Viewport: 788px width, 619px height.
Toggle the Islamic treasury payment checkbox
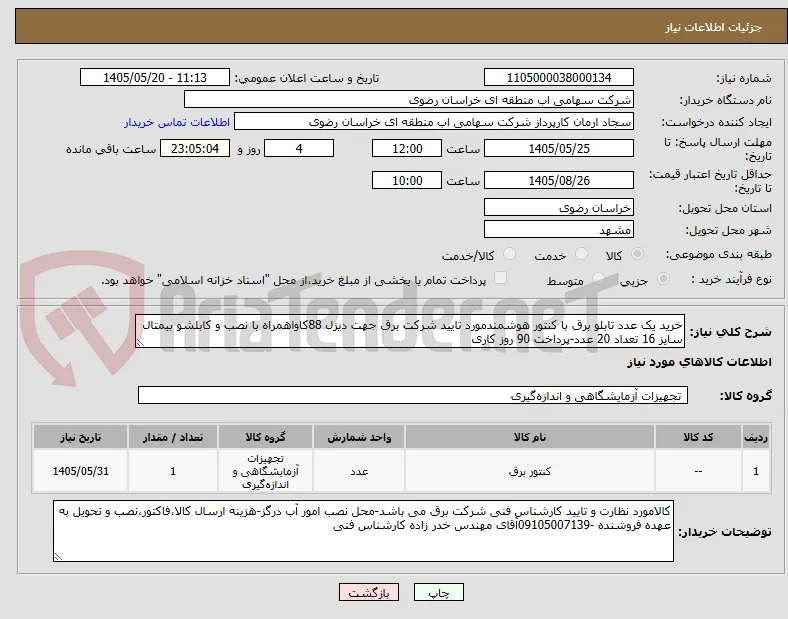click(x=501, y=278)
